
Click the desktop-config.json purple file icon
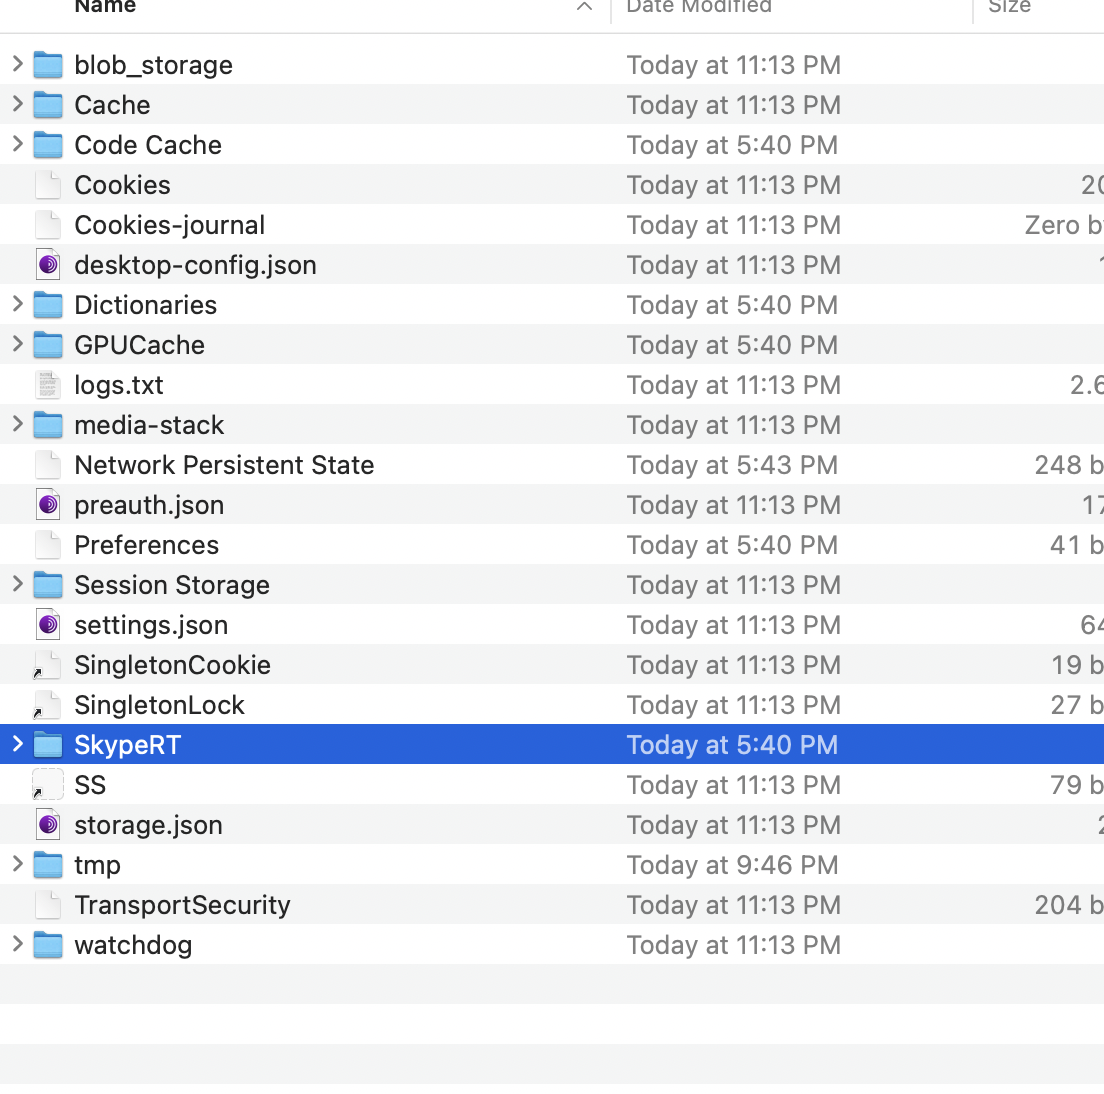[x=48, y=265]
